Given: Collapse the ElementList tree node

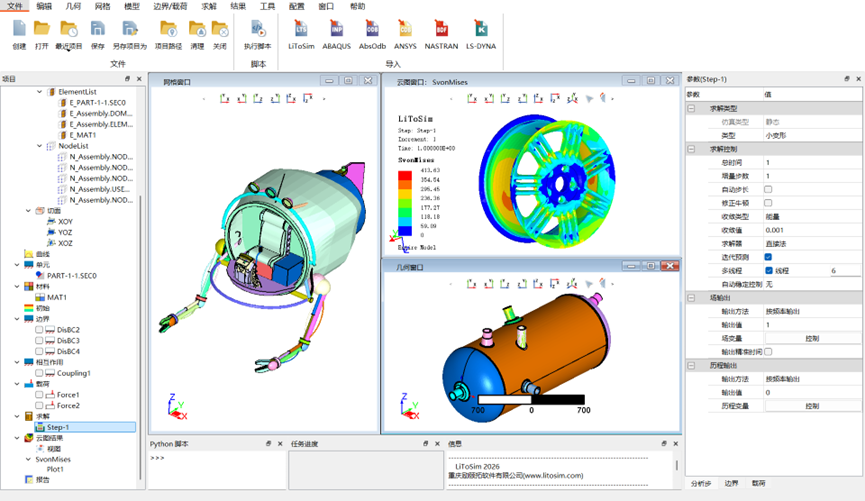Looking at the screenshot, I should tap(39, 92).
